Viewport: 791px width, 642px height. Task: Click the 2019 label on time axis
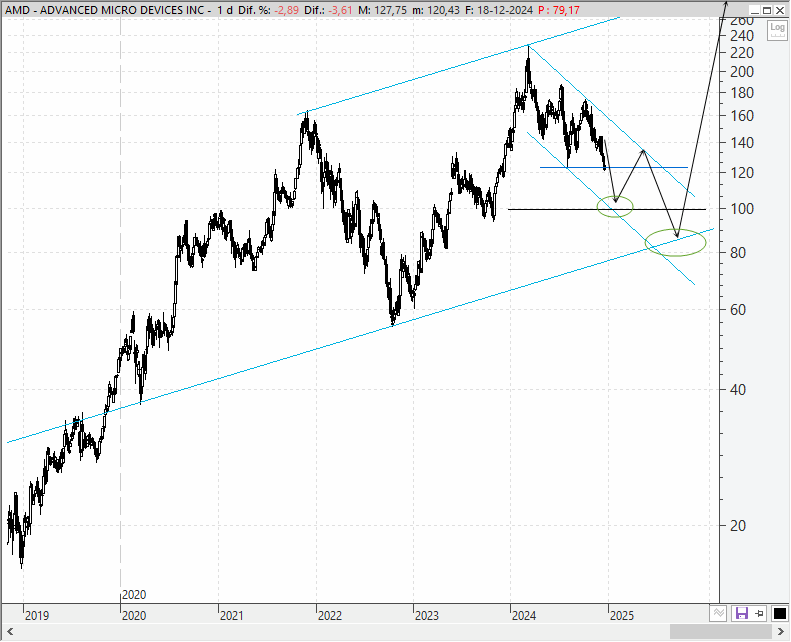pyautogui.click(x=37, y=616)
